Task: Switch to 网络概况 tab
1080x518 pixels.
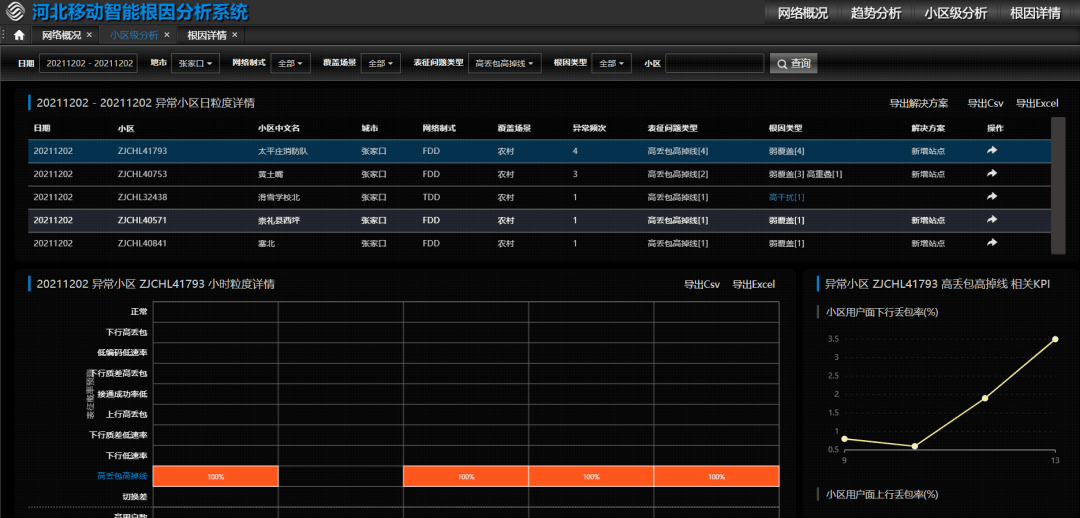Action: pyautogui.click(x=61, y=35)
